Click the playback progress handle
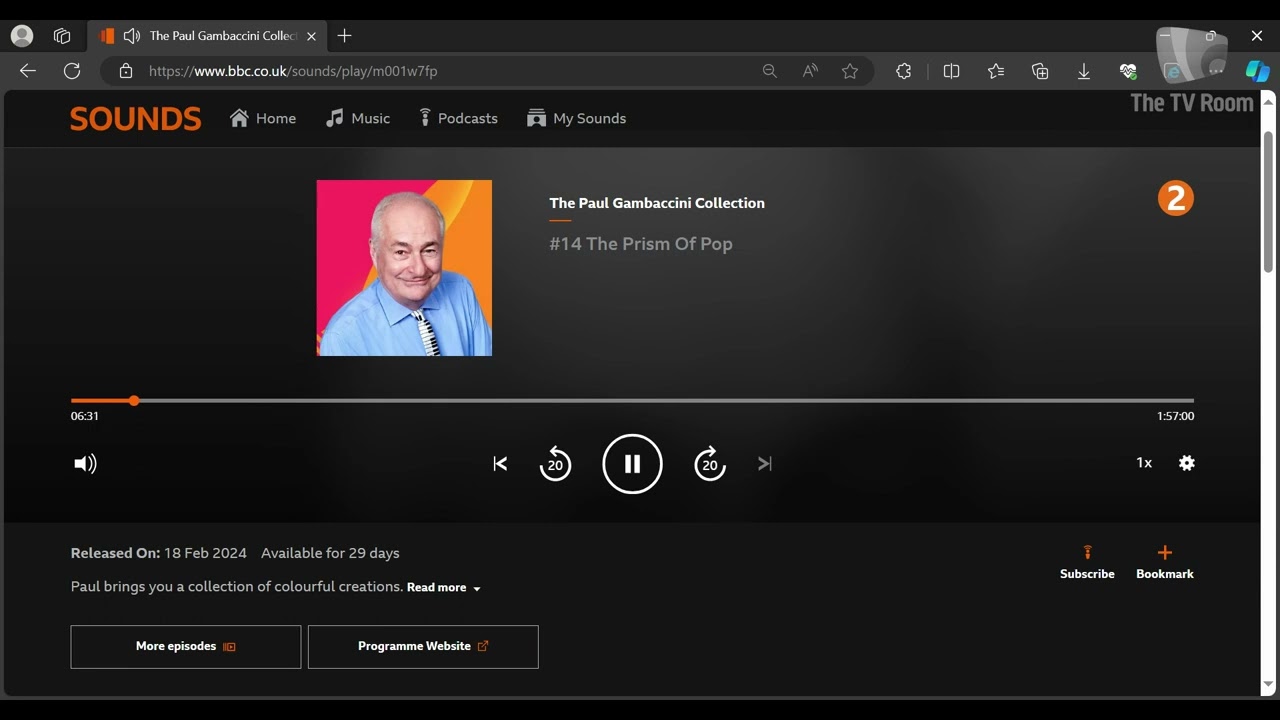Image resolution: width=1280 pixels, height=720 pixels. pos(134,401)
